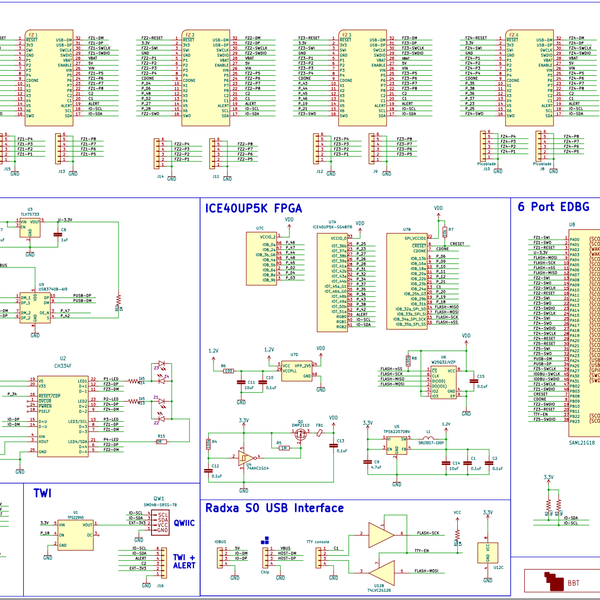
Task: Select the R7 pull-up resistor
Action: click(x=444, y=232)
